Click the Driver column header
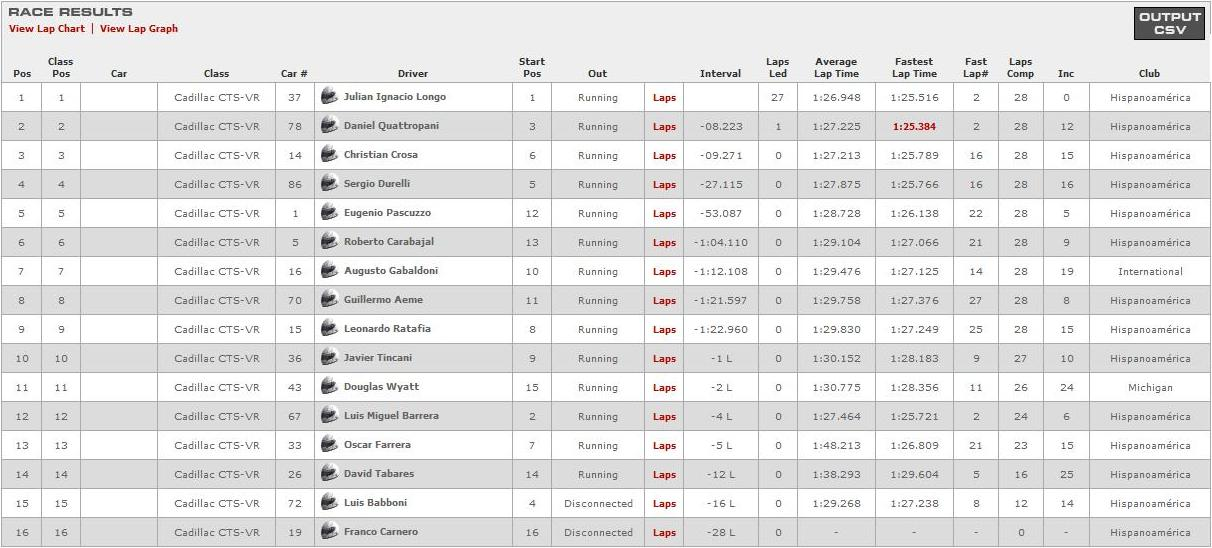 [x=413, y=73]
